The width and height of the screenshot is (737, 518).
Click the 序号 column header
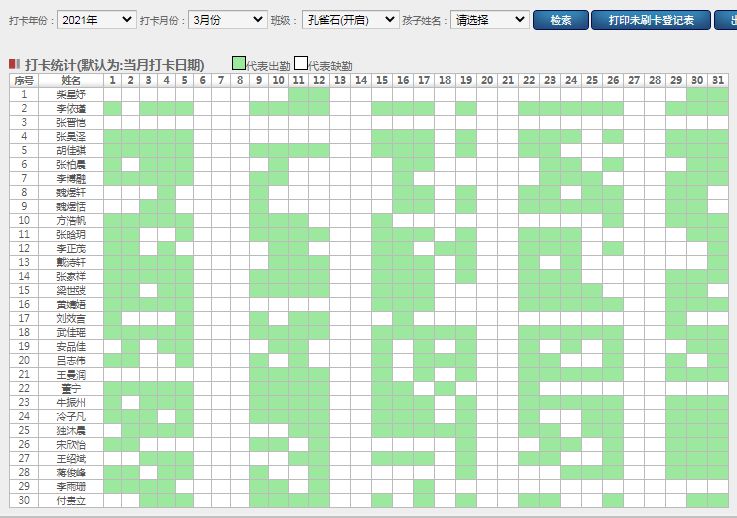24,80
